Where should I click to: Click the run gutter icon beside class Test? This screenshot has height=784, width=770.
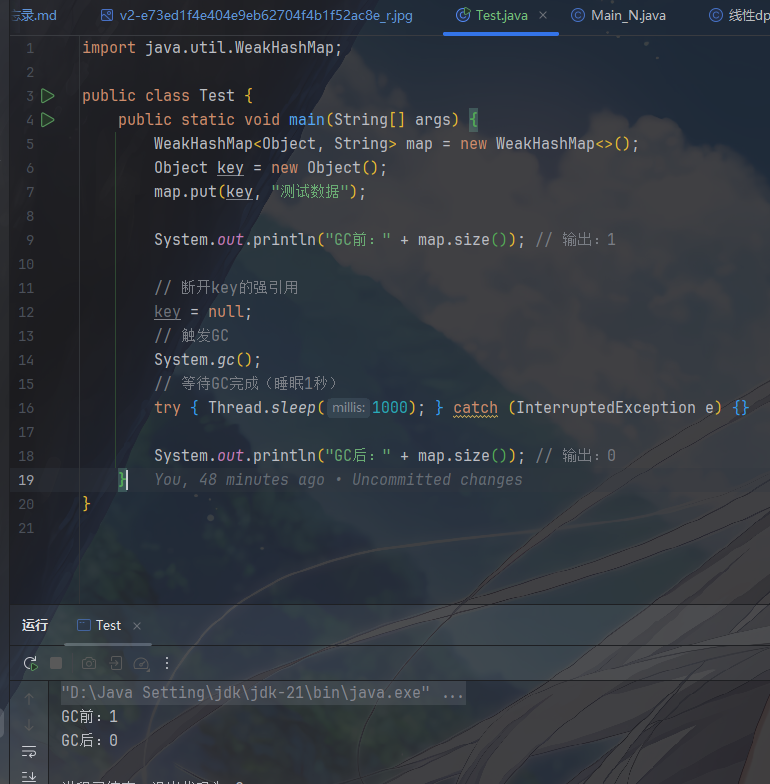click(48, 96)
